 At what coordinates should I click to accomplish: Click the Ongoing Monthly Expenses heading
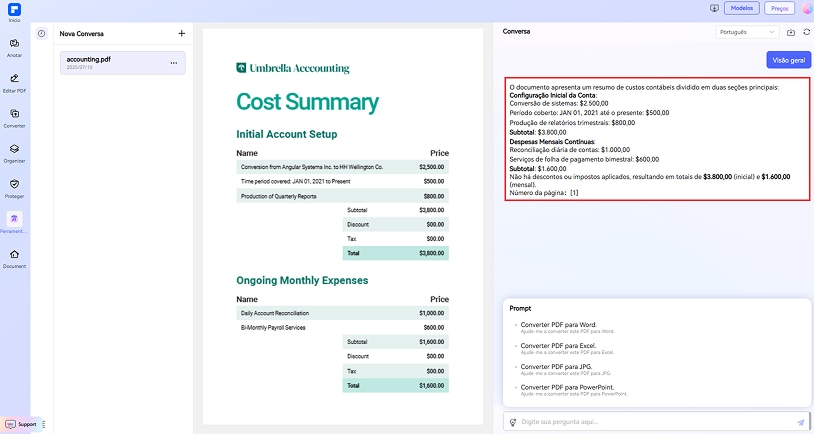[302, 280]
